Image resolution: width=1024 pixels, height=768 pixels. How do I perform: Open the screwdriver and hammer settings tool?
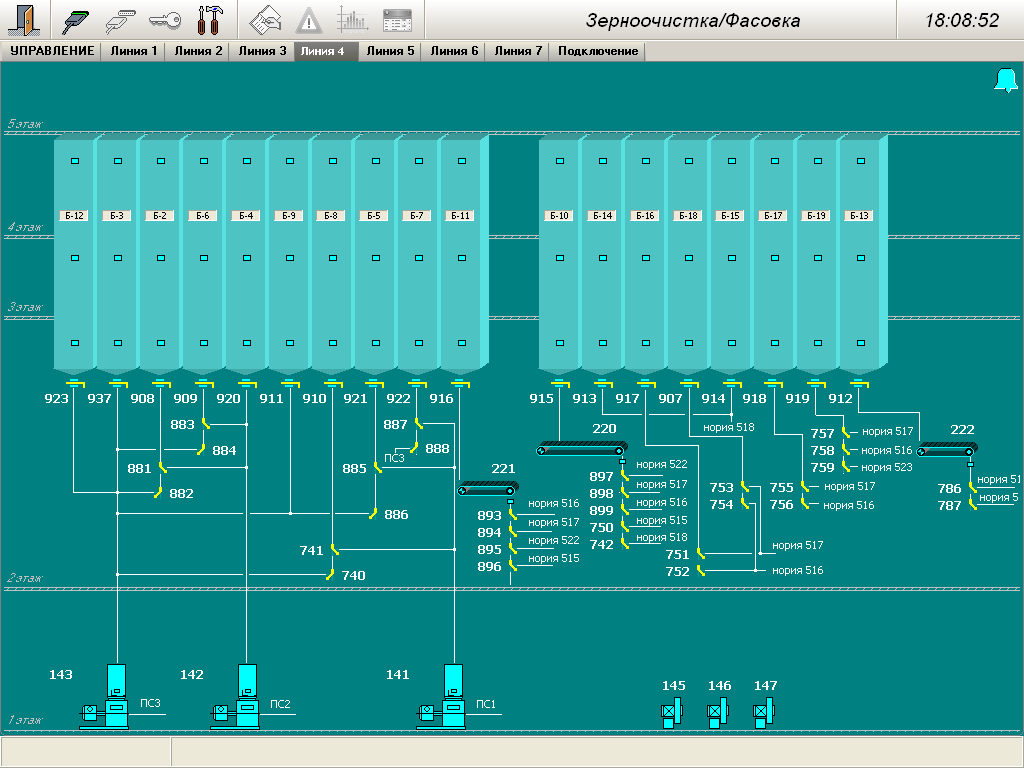[210, 19]
